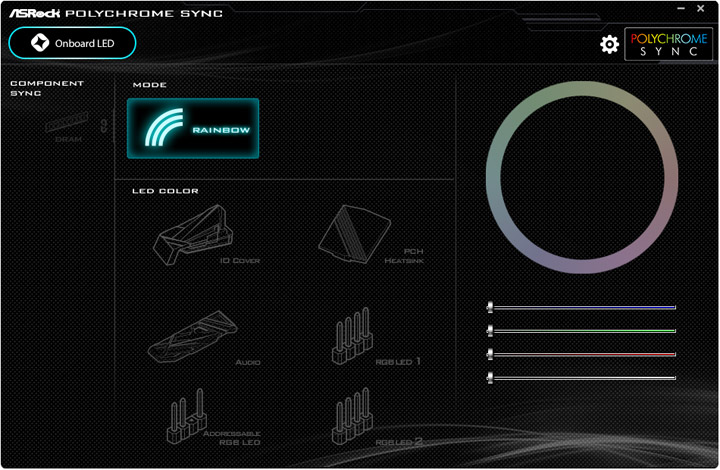
Task: Select the Onboard LED tab
Action: point(72,43)
